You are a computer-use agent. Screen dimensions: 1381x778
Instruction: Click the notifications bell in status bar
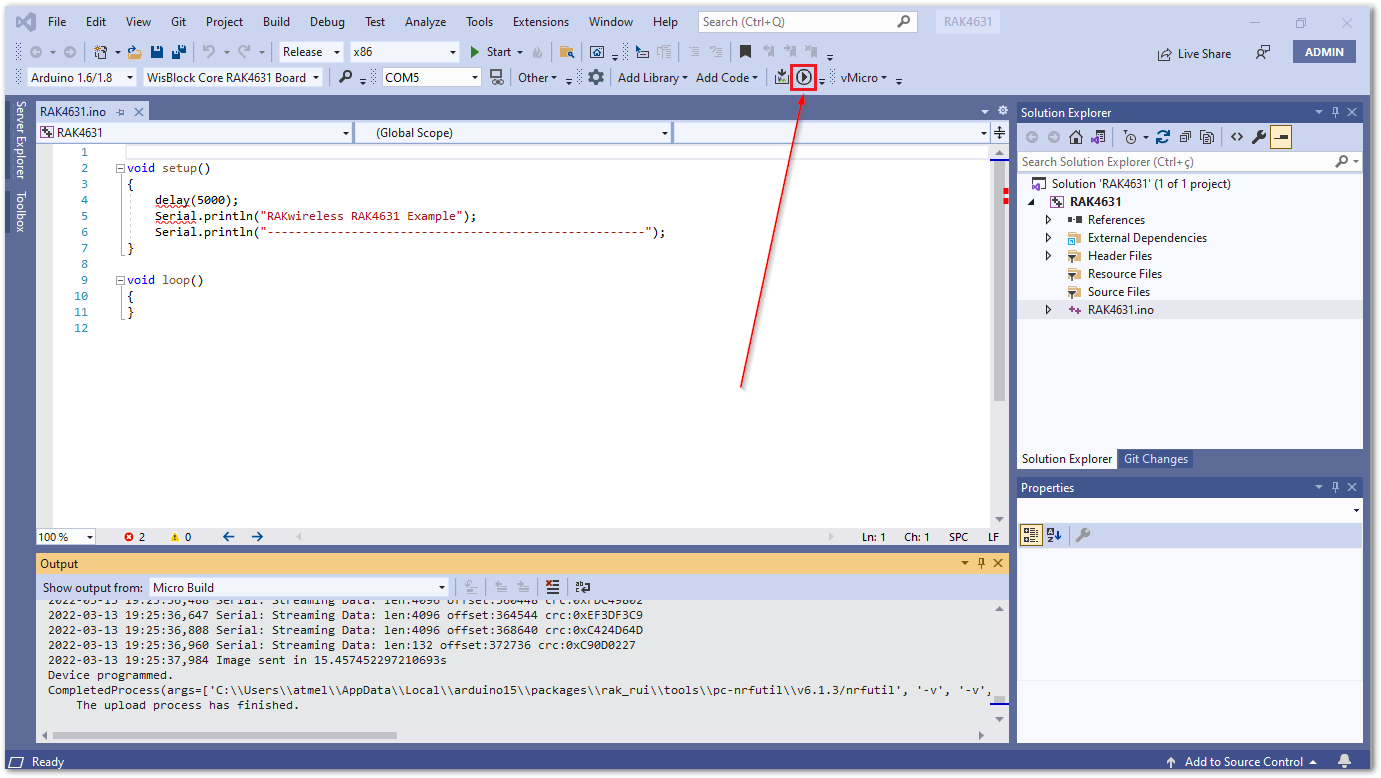click(1345, 761)
